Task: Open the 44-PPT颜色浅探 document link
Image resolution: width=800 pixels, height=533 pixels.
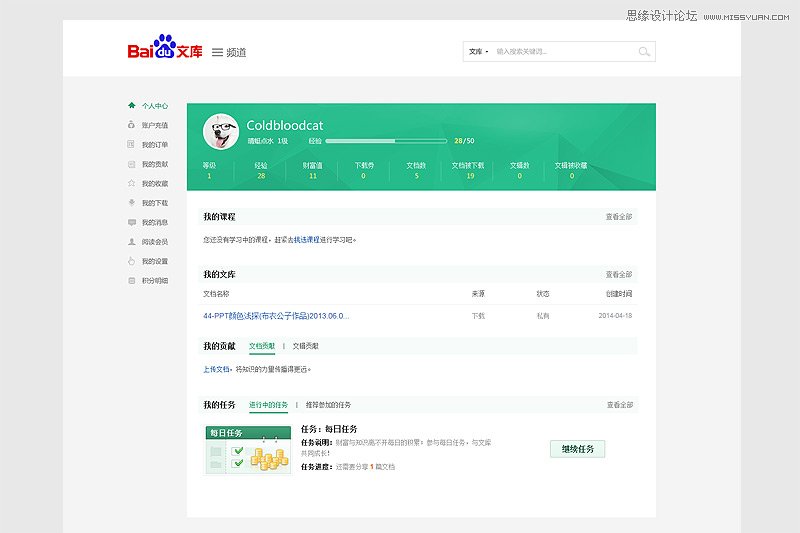Action: coord(276,316)
